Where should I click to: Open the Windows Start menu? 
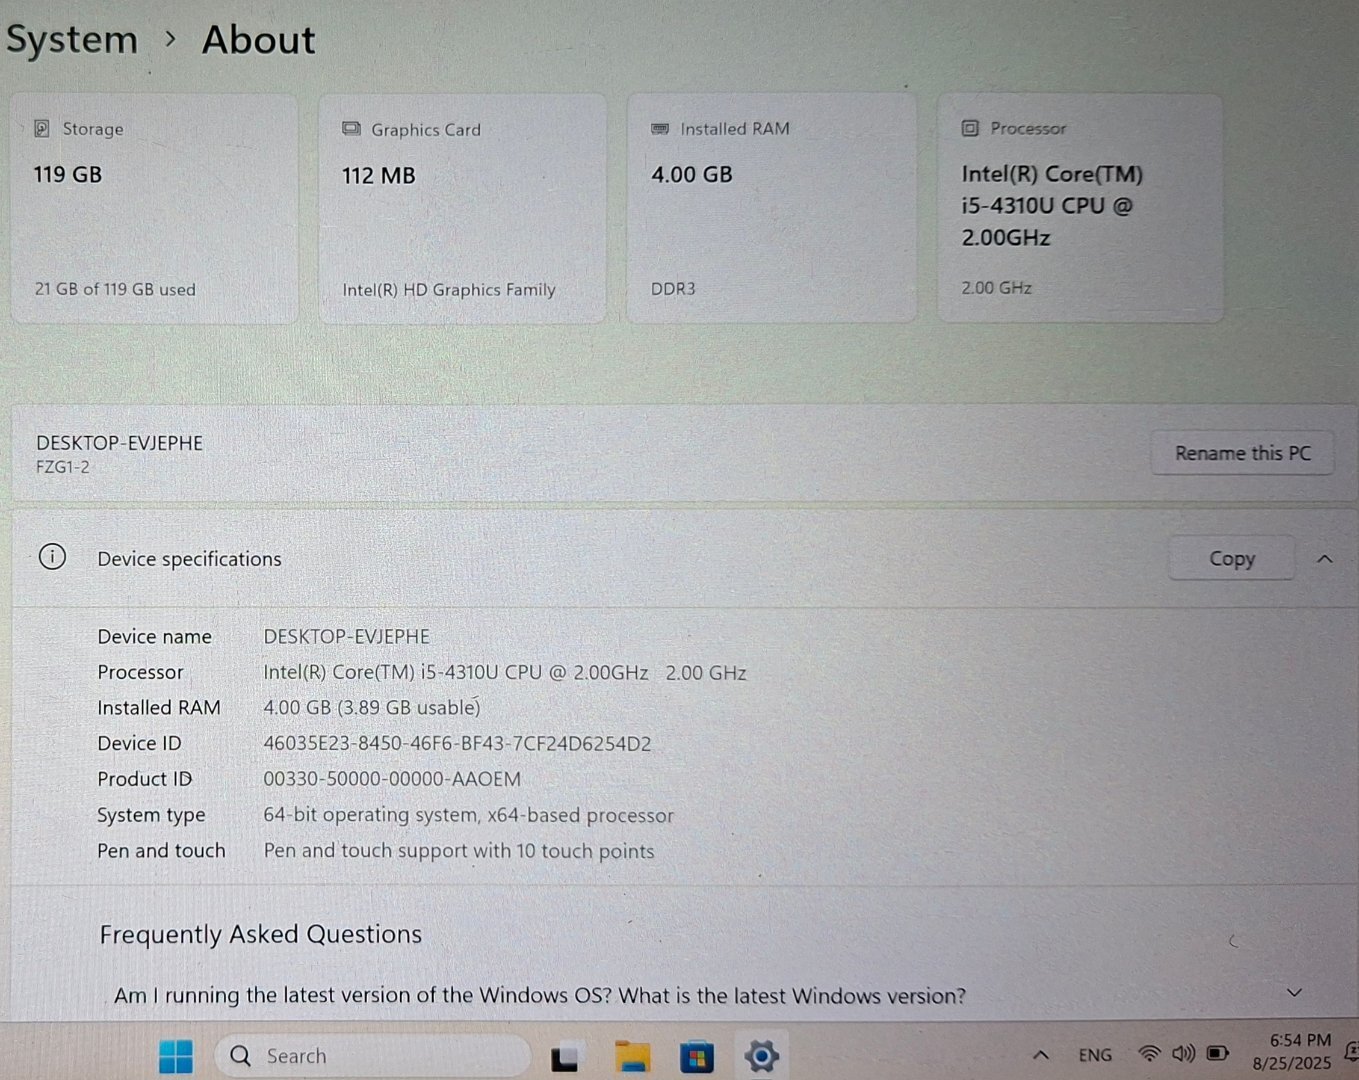(176, 1056)
